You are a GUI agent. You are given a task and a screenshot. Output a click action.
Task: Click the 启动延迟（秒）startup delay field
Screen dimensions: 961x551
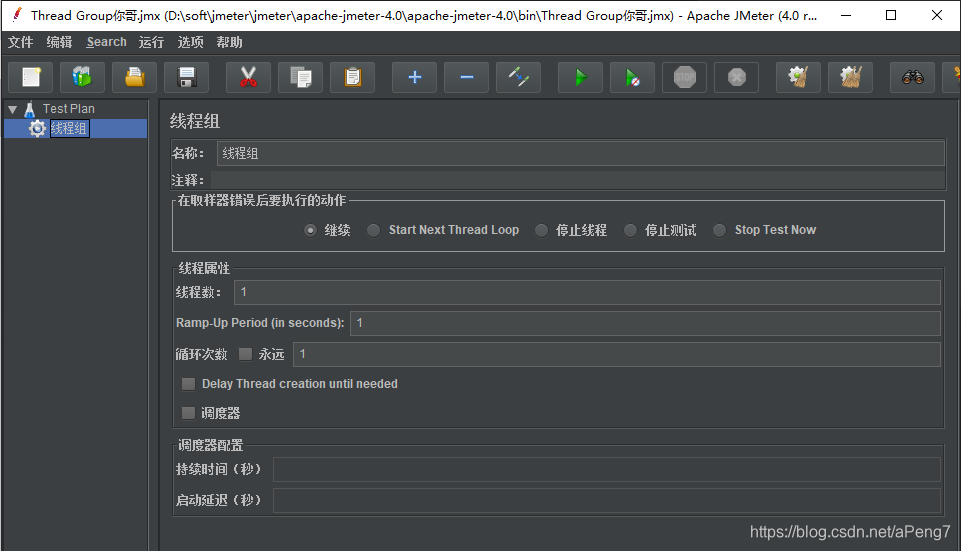[607, 501]
